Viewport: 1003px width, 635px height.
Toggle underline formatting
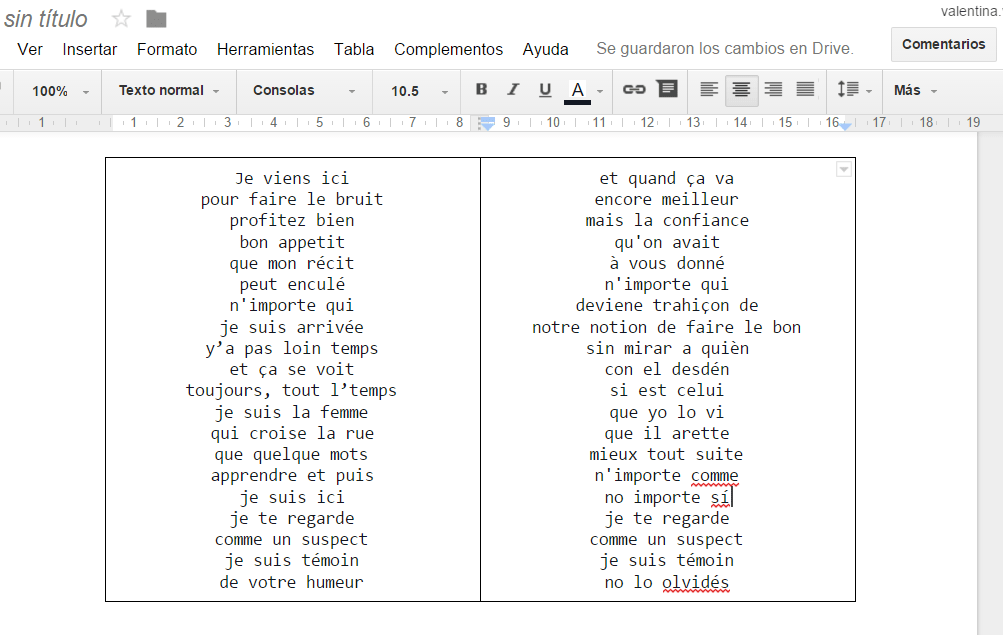[x=545, y=90]
